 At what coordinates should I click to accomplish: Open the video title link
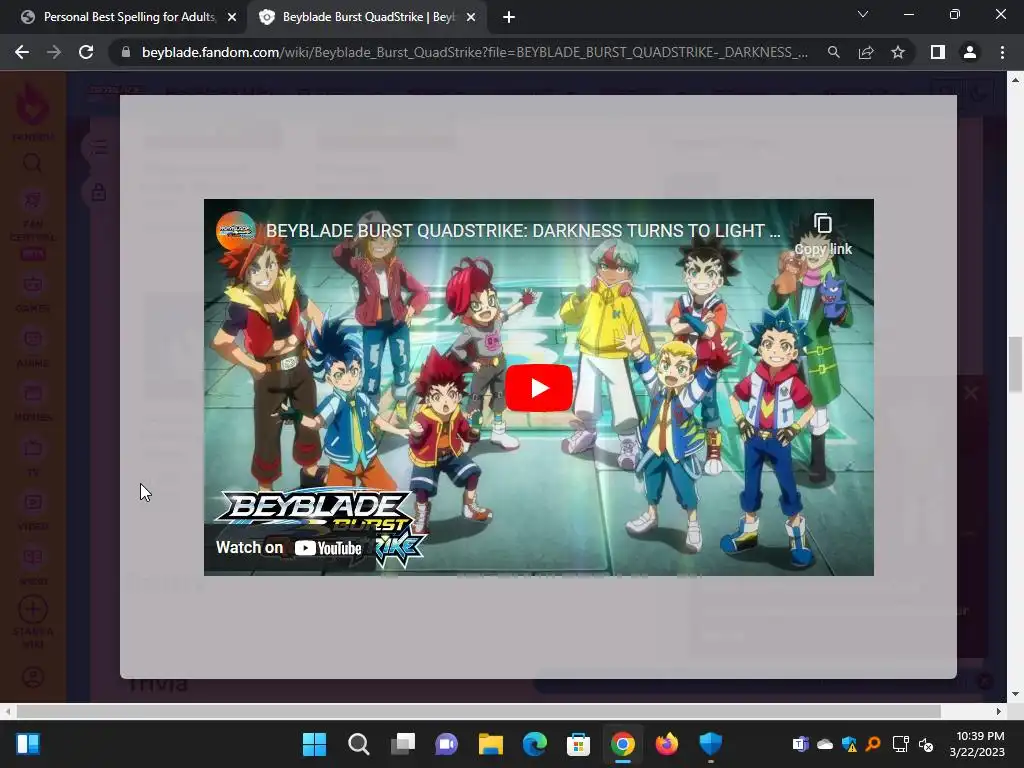tap(522, 231)
